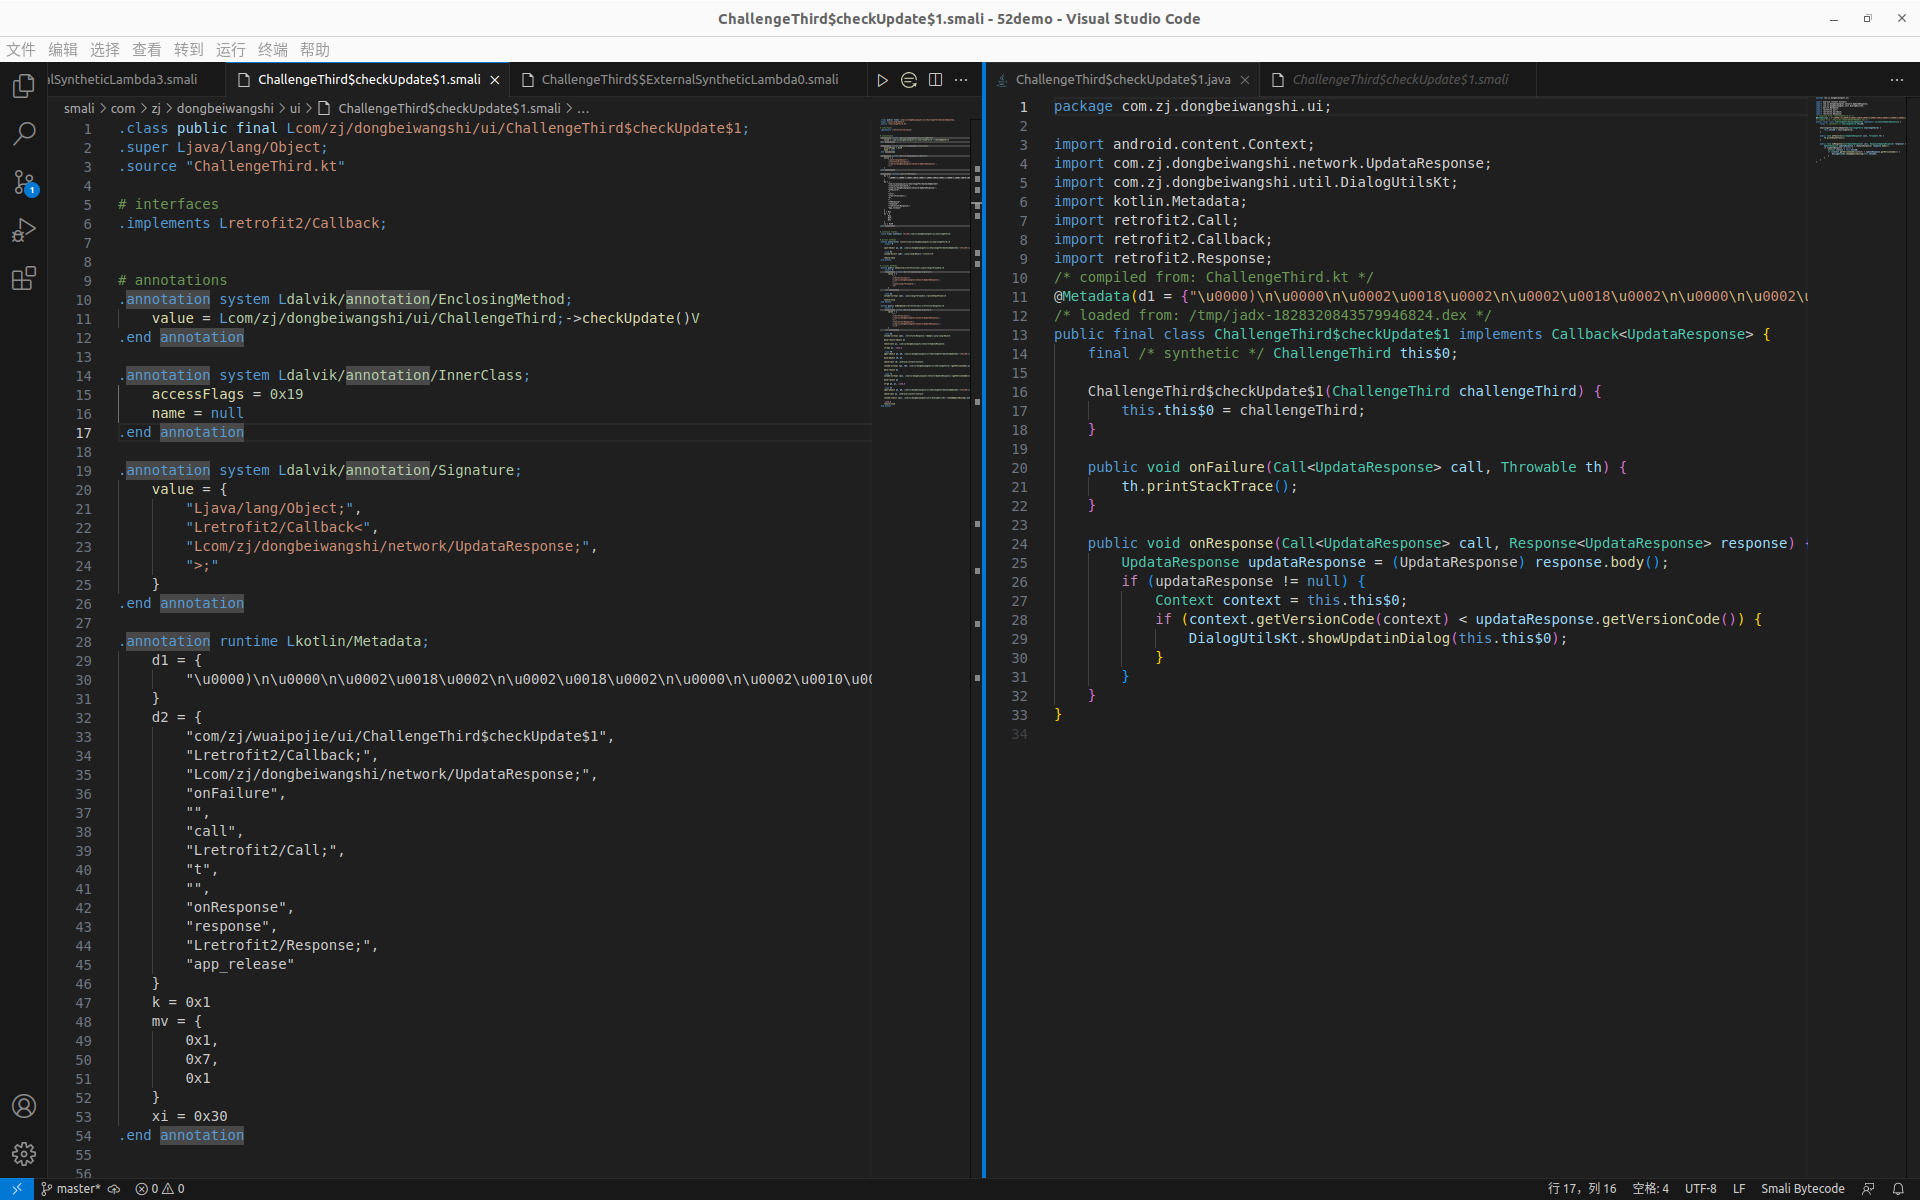Screen dimensions: 1920x1200
Task: Click the circular word-wrap icon next to play
Action: (909, 80)
